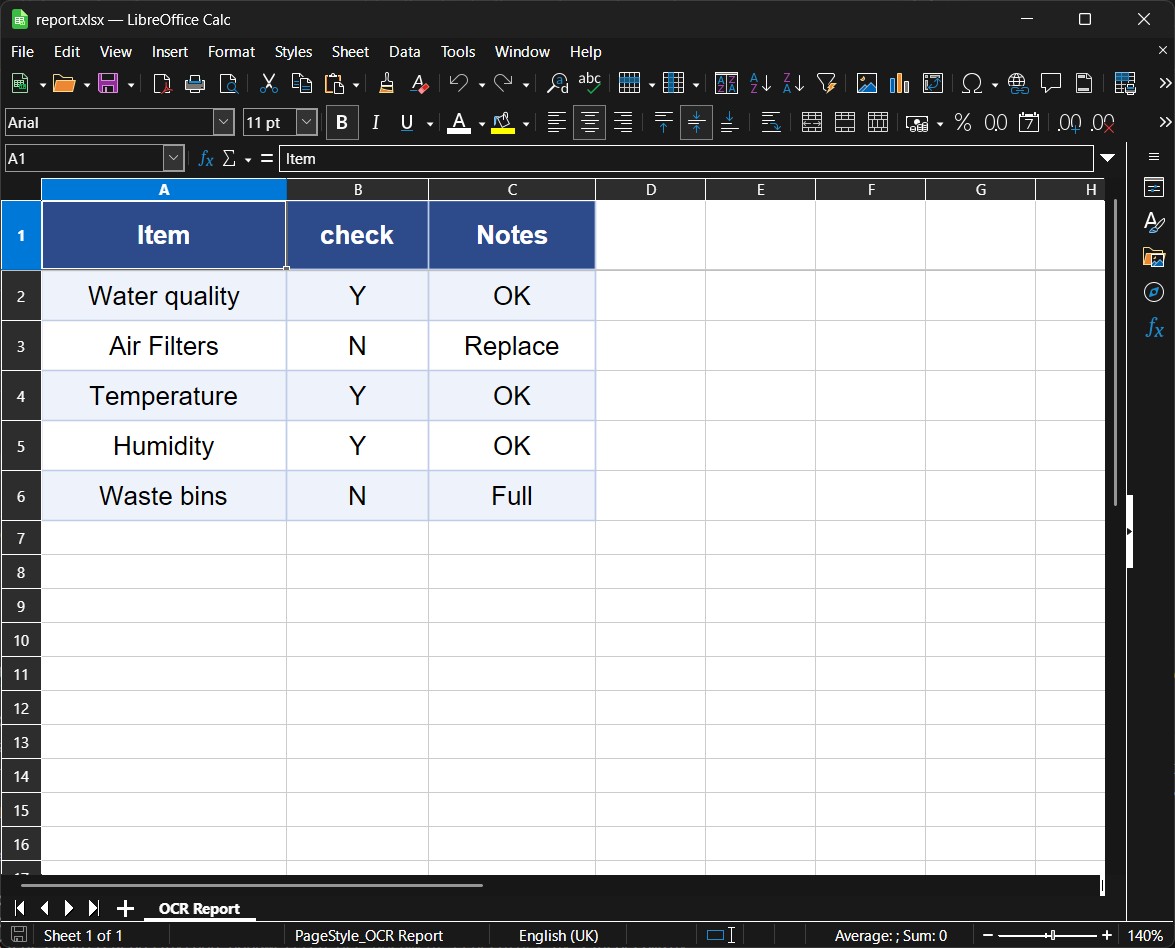Toggle the Wrap Text button
This screenshot has height=948, width=1175.
click(x=771, y=123)
